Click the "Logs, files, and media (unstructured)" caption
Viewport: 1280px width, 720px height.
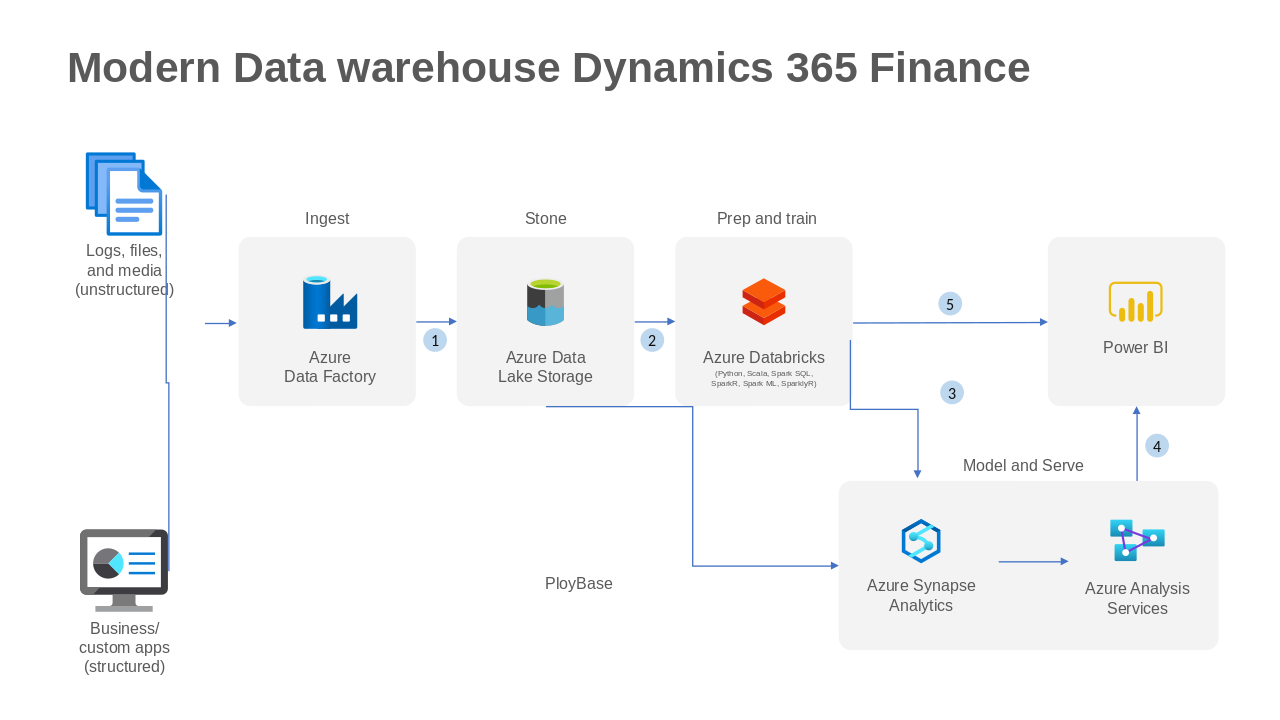point(124,270)
